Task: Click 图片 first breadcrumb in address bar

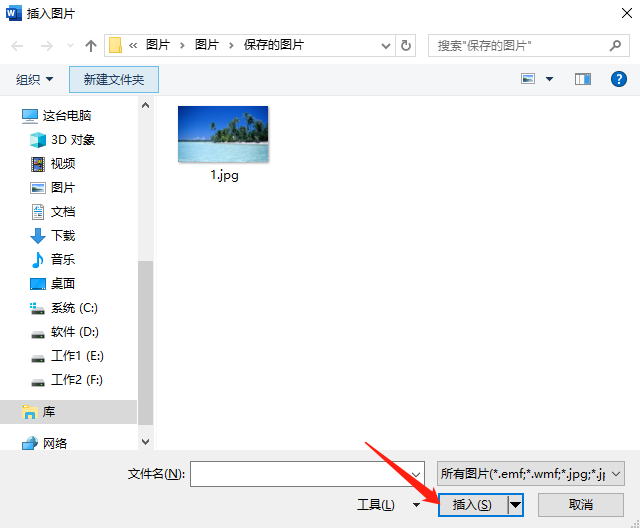Action: click(x=158, y=45)
